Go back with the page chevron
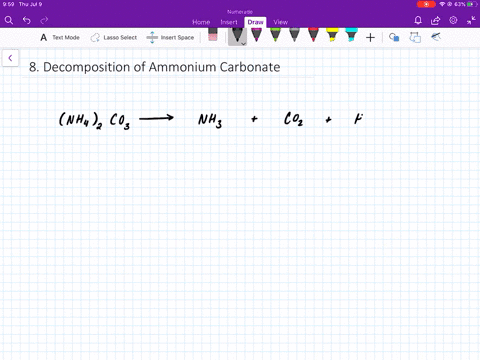 [x=10, y=58]
